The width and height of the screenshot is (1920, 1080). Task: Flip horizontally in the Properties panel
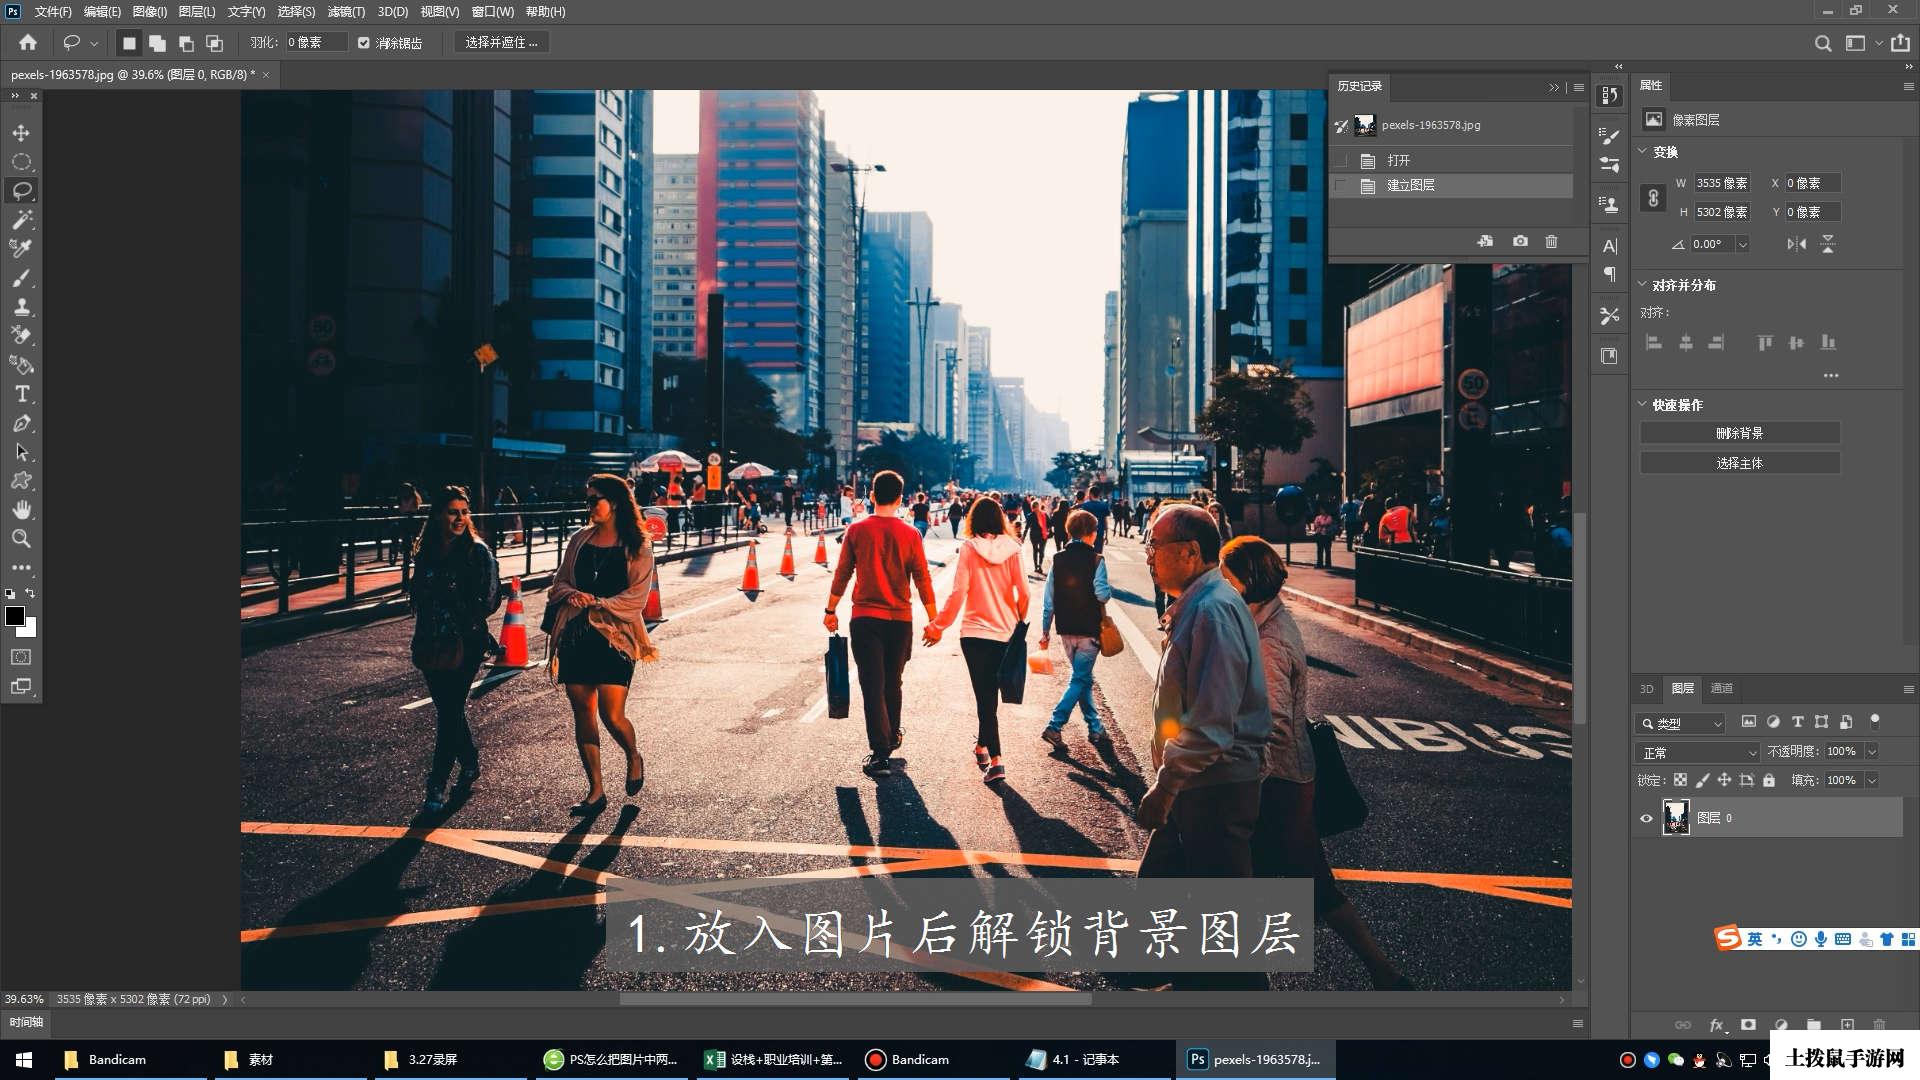pos(1797,244)
